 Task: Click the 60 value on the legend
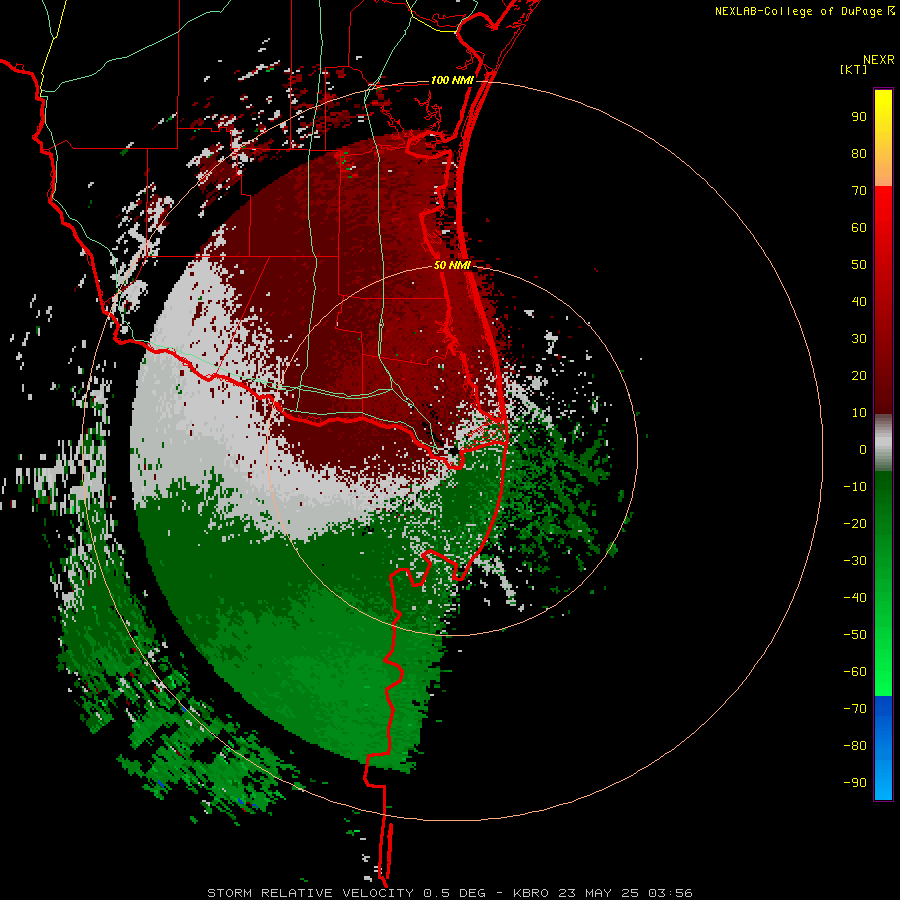(x=859, y=228)
